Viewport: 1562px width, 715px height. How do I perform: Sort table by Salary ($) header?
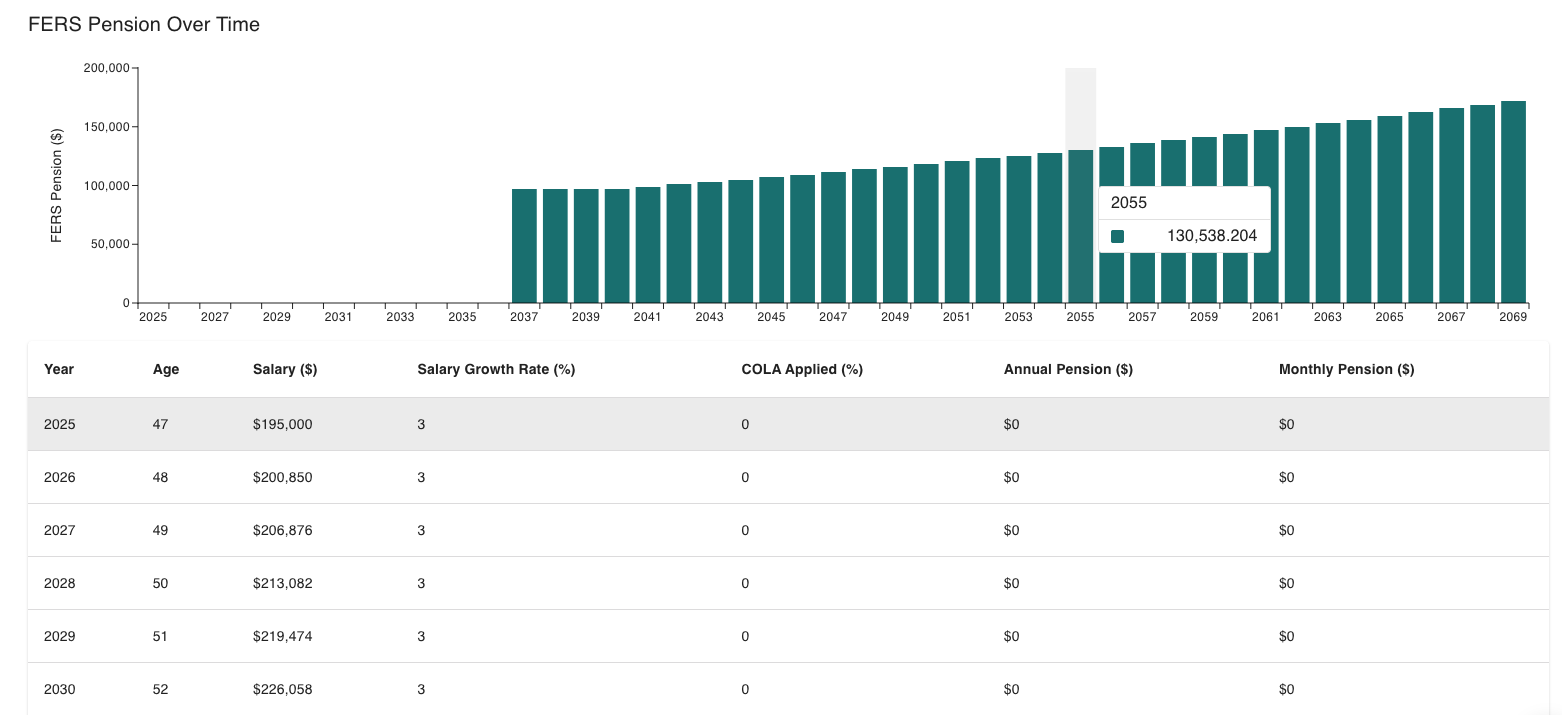click(x=285, y=369)
